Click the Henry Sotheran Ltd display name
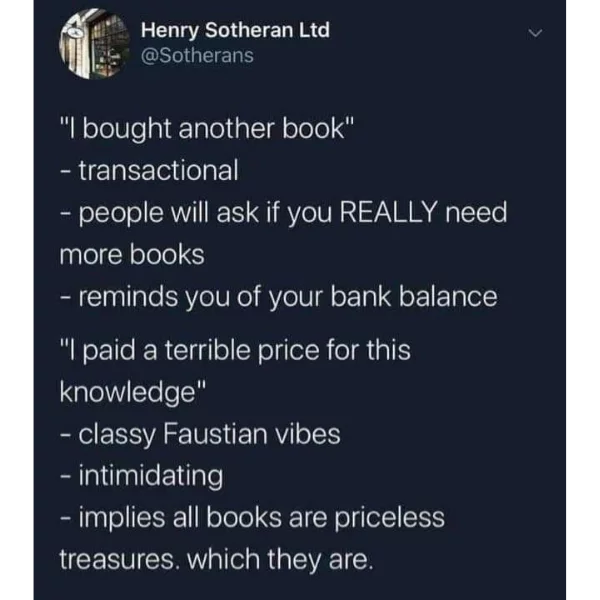Screen dimensions: 600x600 [235, 31]
